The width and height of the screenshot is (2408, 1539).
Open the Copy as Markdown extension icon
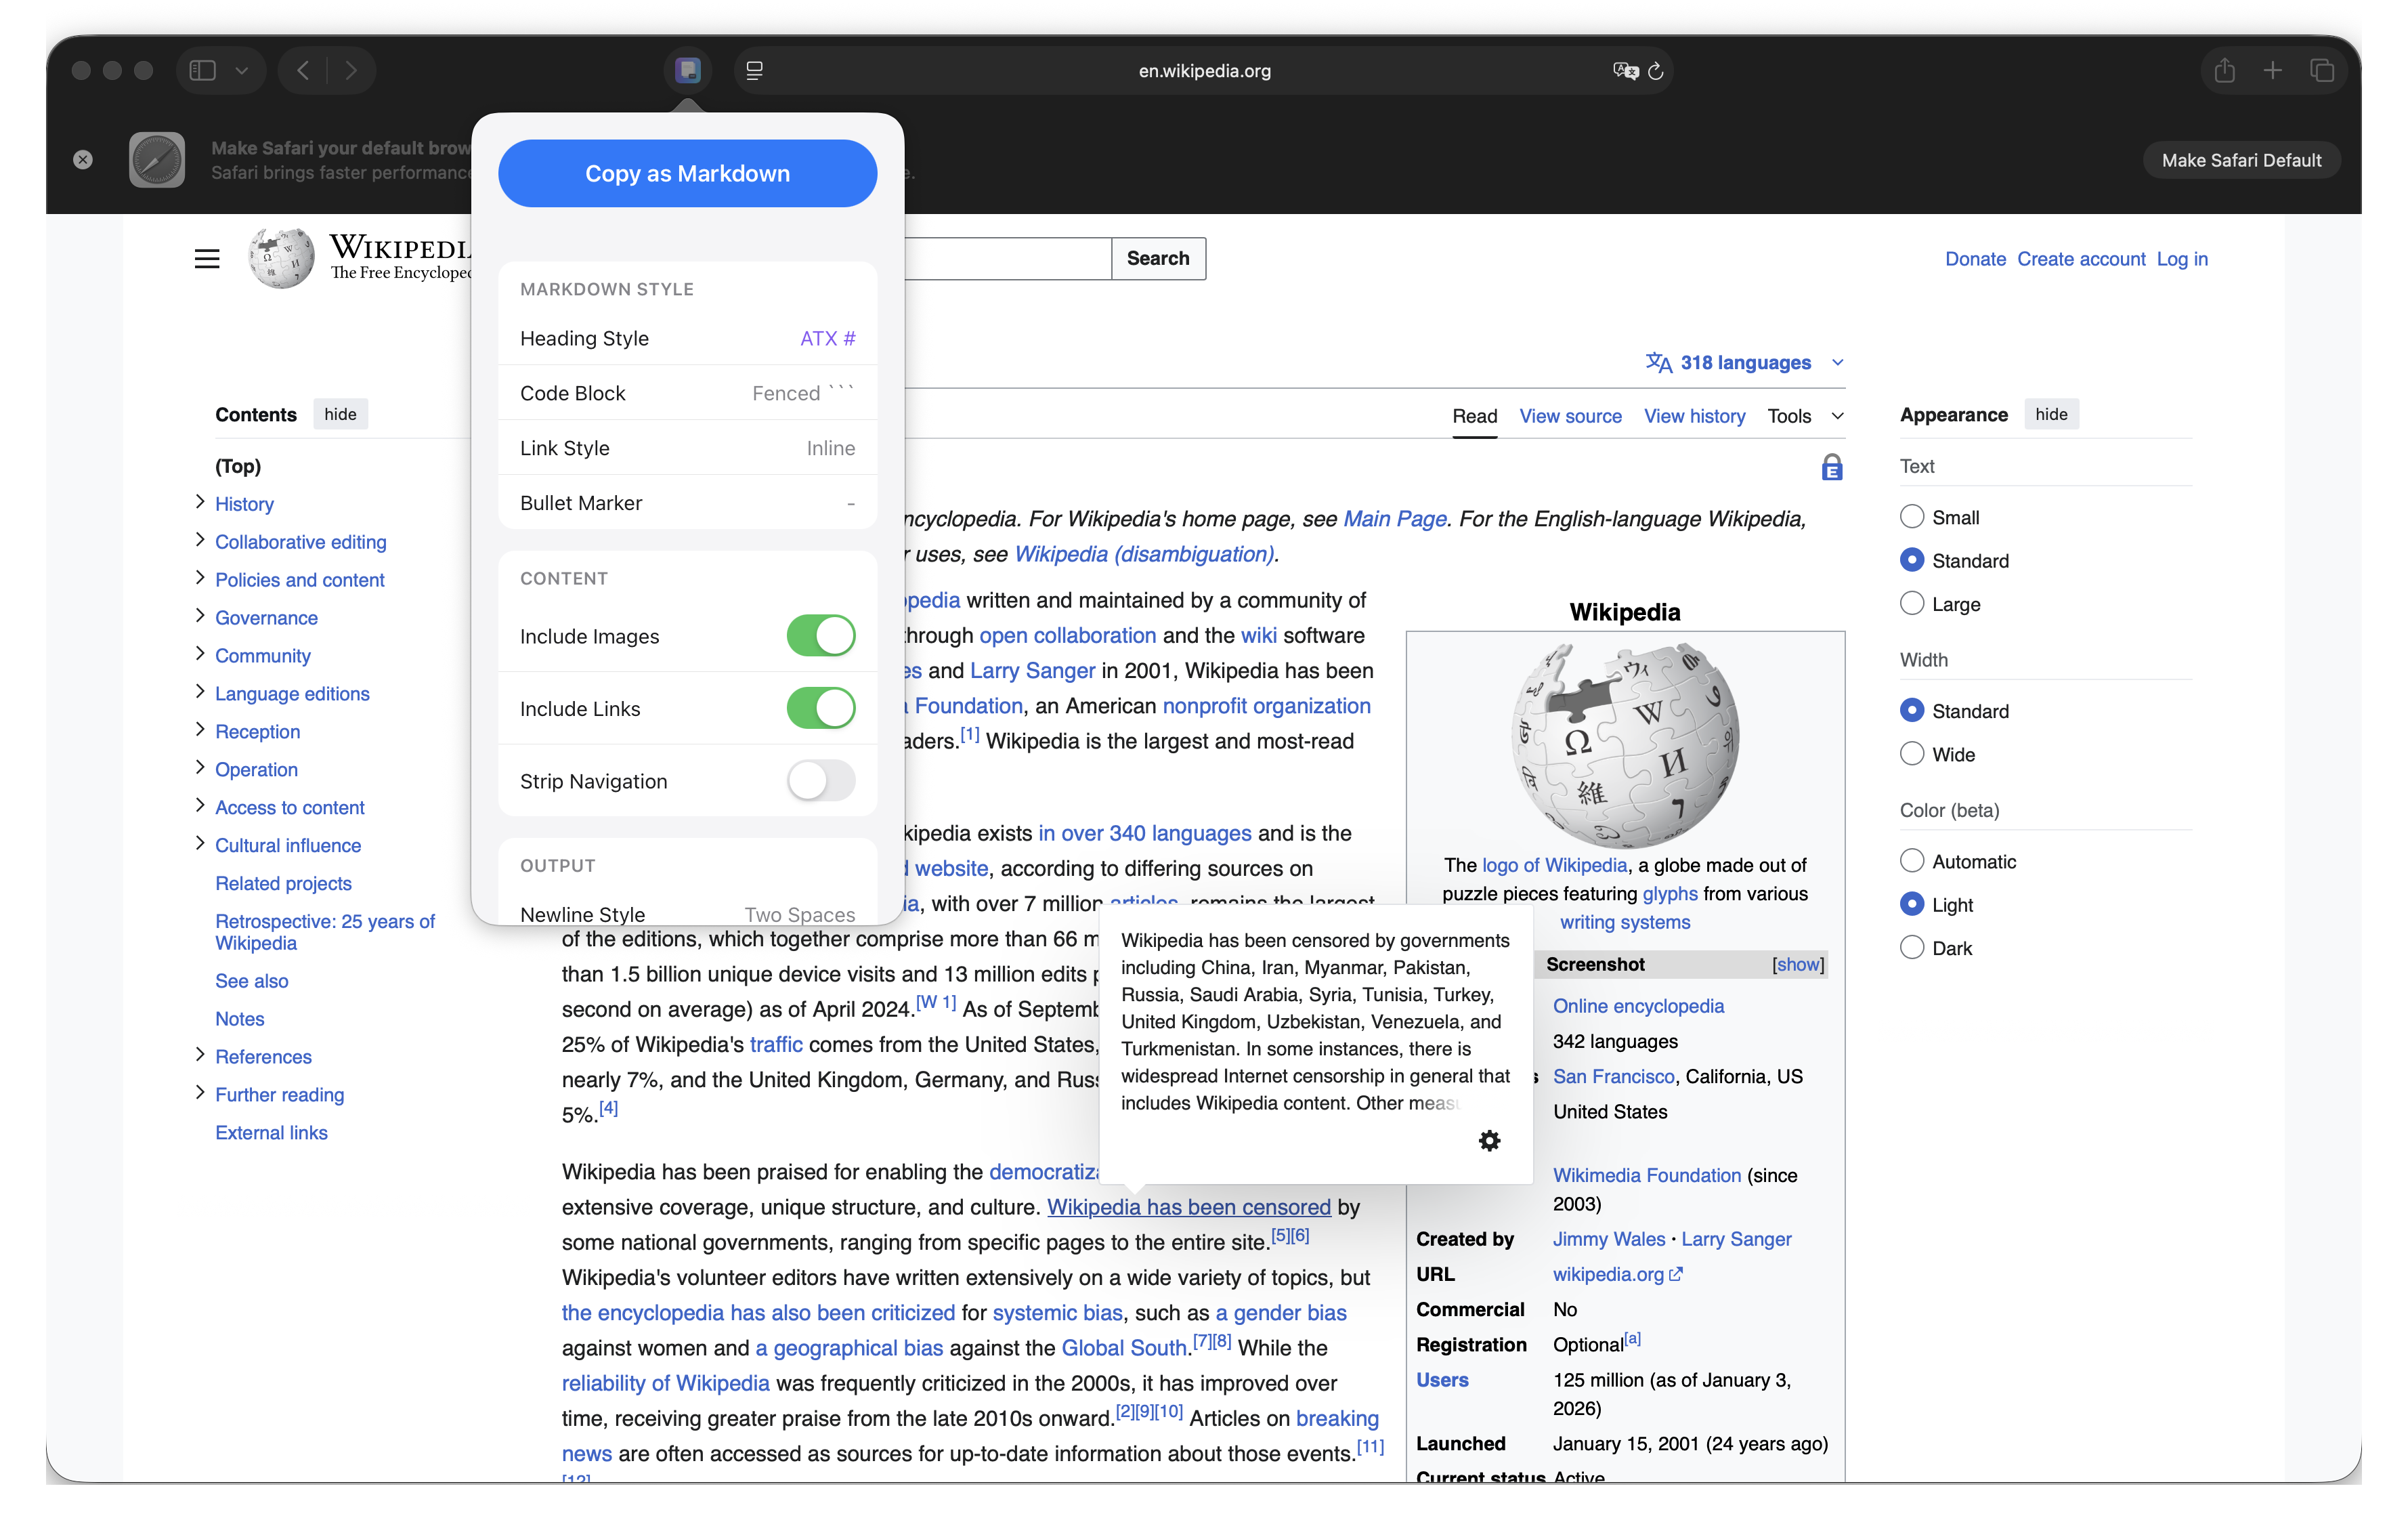pos(687,70)
